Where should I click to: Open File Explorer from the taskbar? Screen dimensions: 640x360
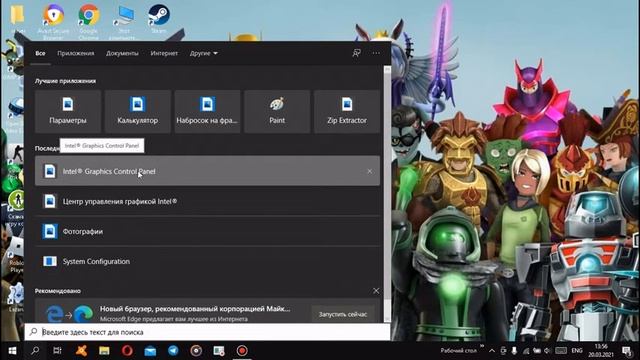click(x=104, y=351)
